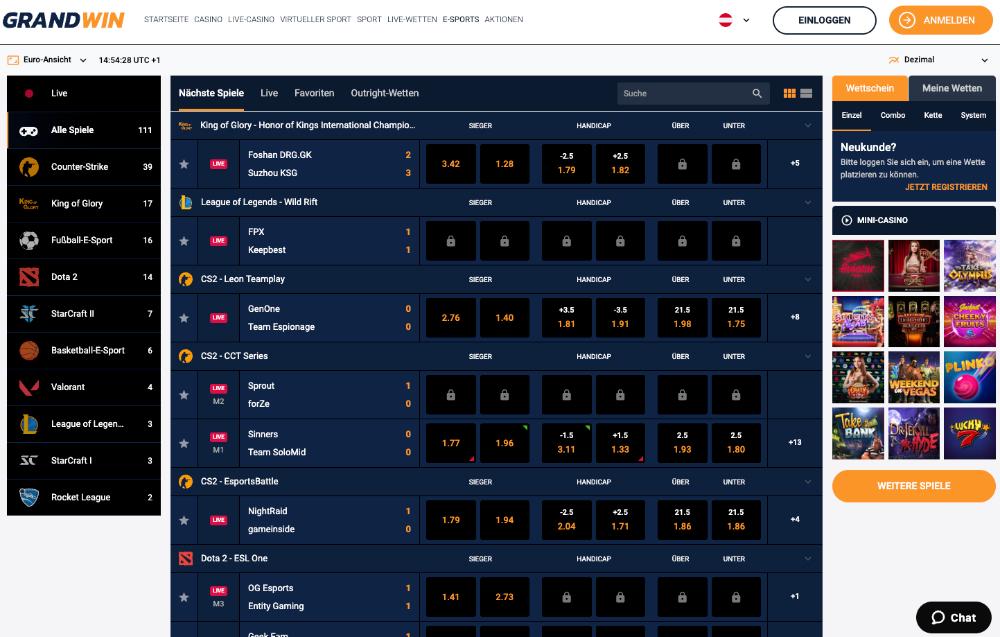Open the Euro-Ansicht view dropdown

pos(47,60)
